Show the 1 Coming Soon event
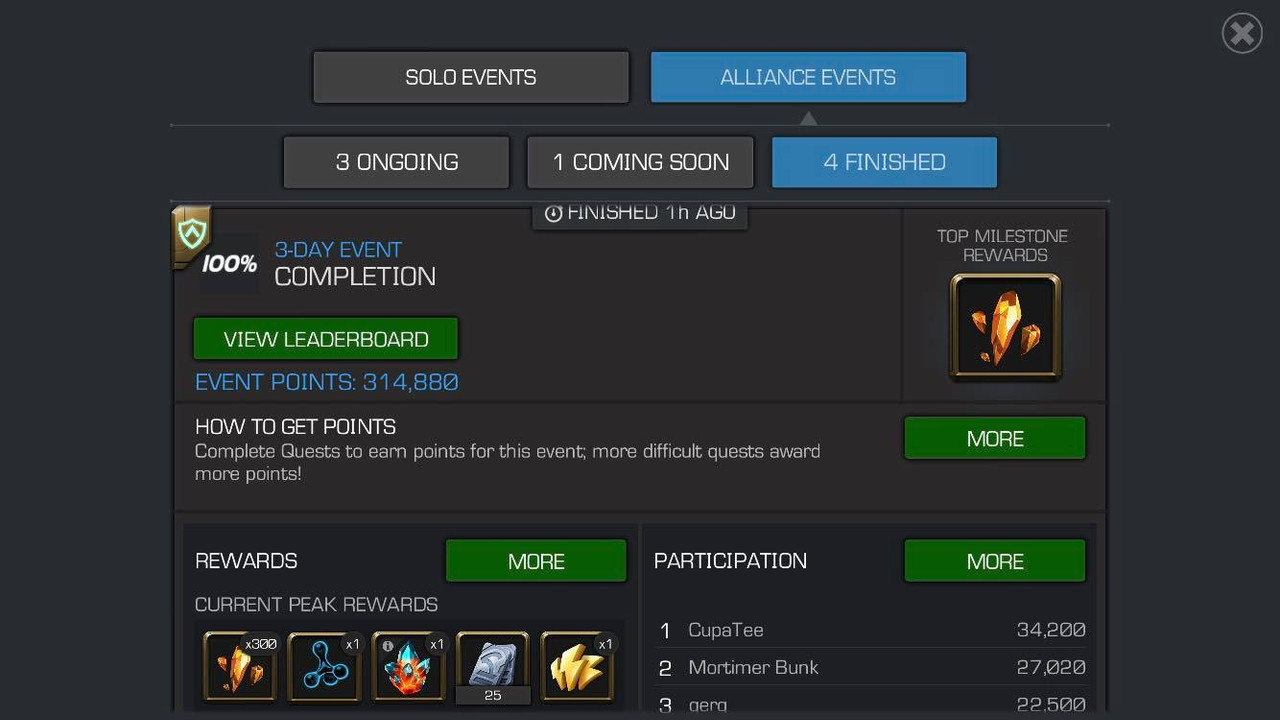The width and height of the screenshot is (1280, 720). point(640,162)
